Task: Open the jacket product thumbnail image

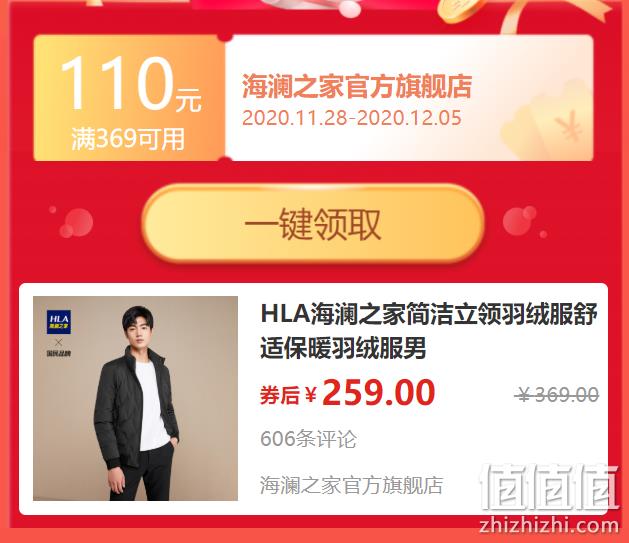Action: (136, 398)
